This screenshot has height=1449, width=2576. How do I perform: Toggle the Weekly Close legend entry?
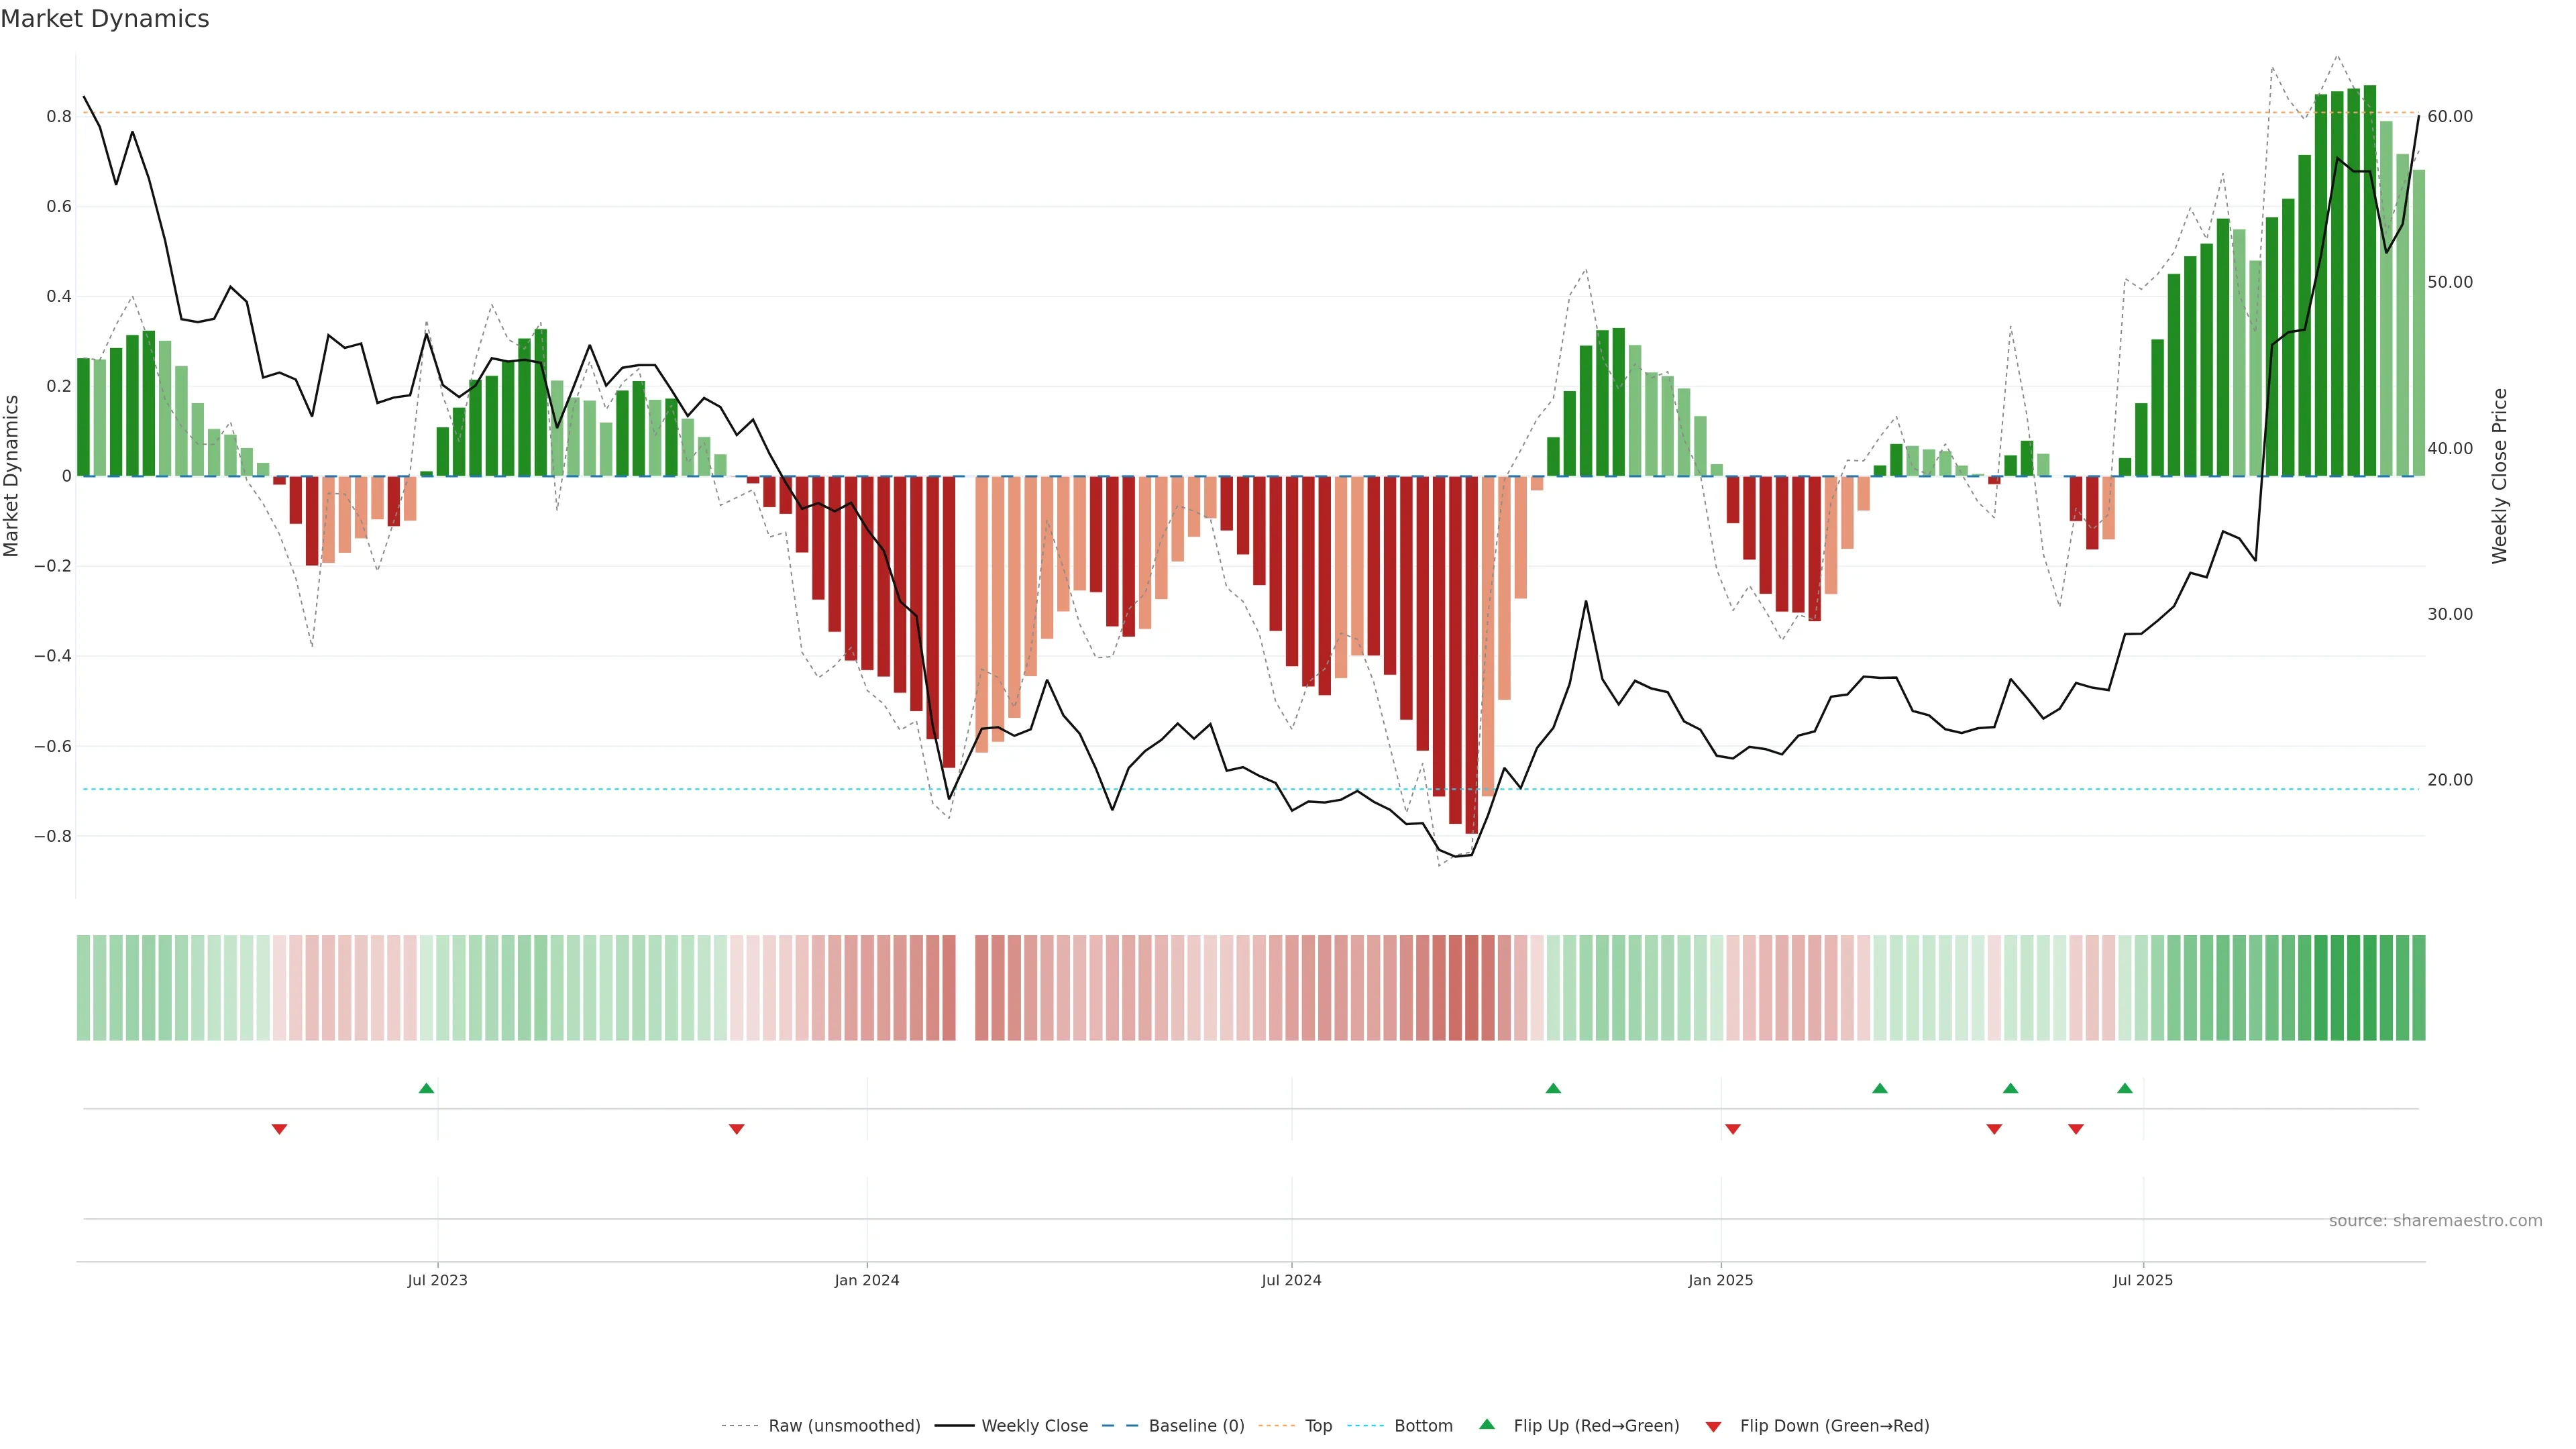point(1034,1425)
